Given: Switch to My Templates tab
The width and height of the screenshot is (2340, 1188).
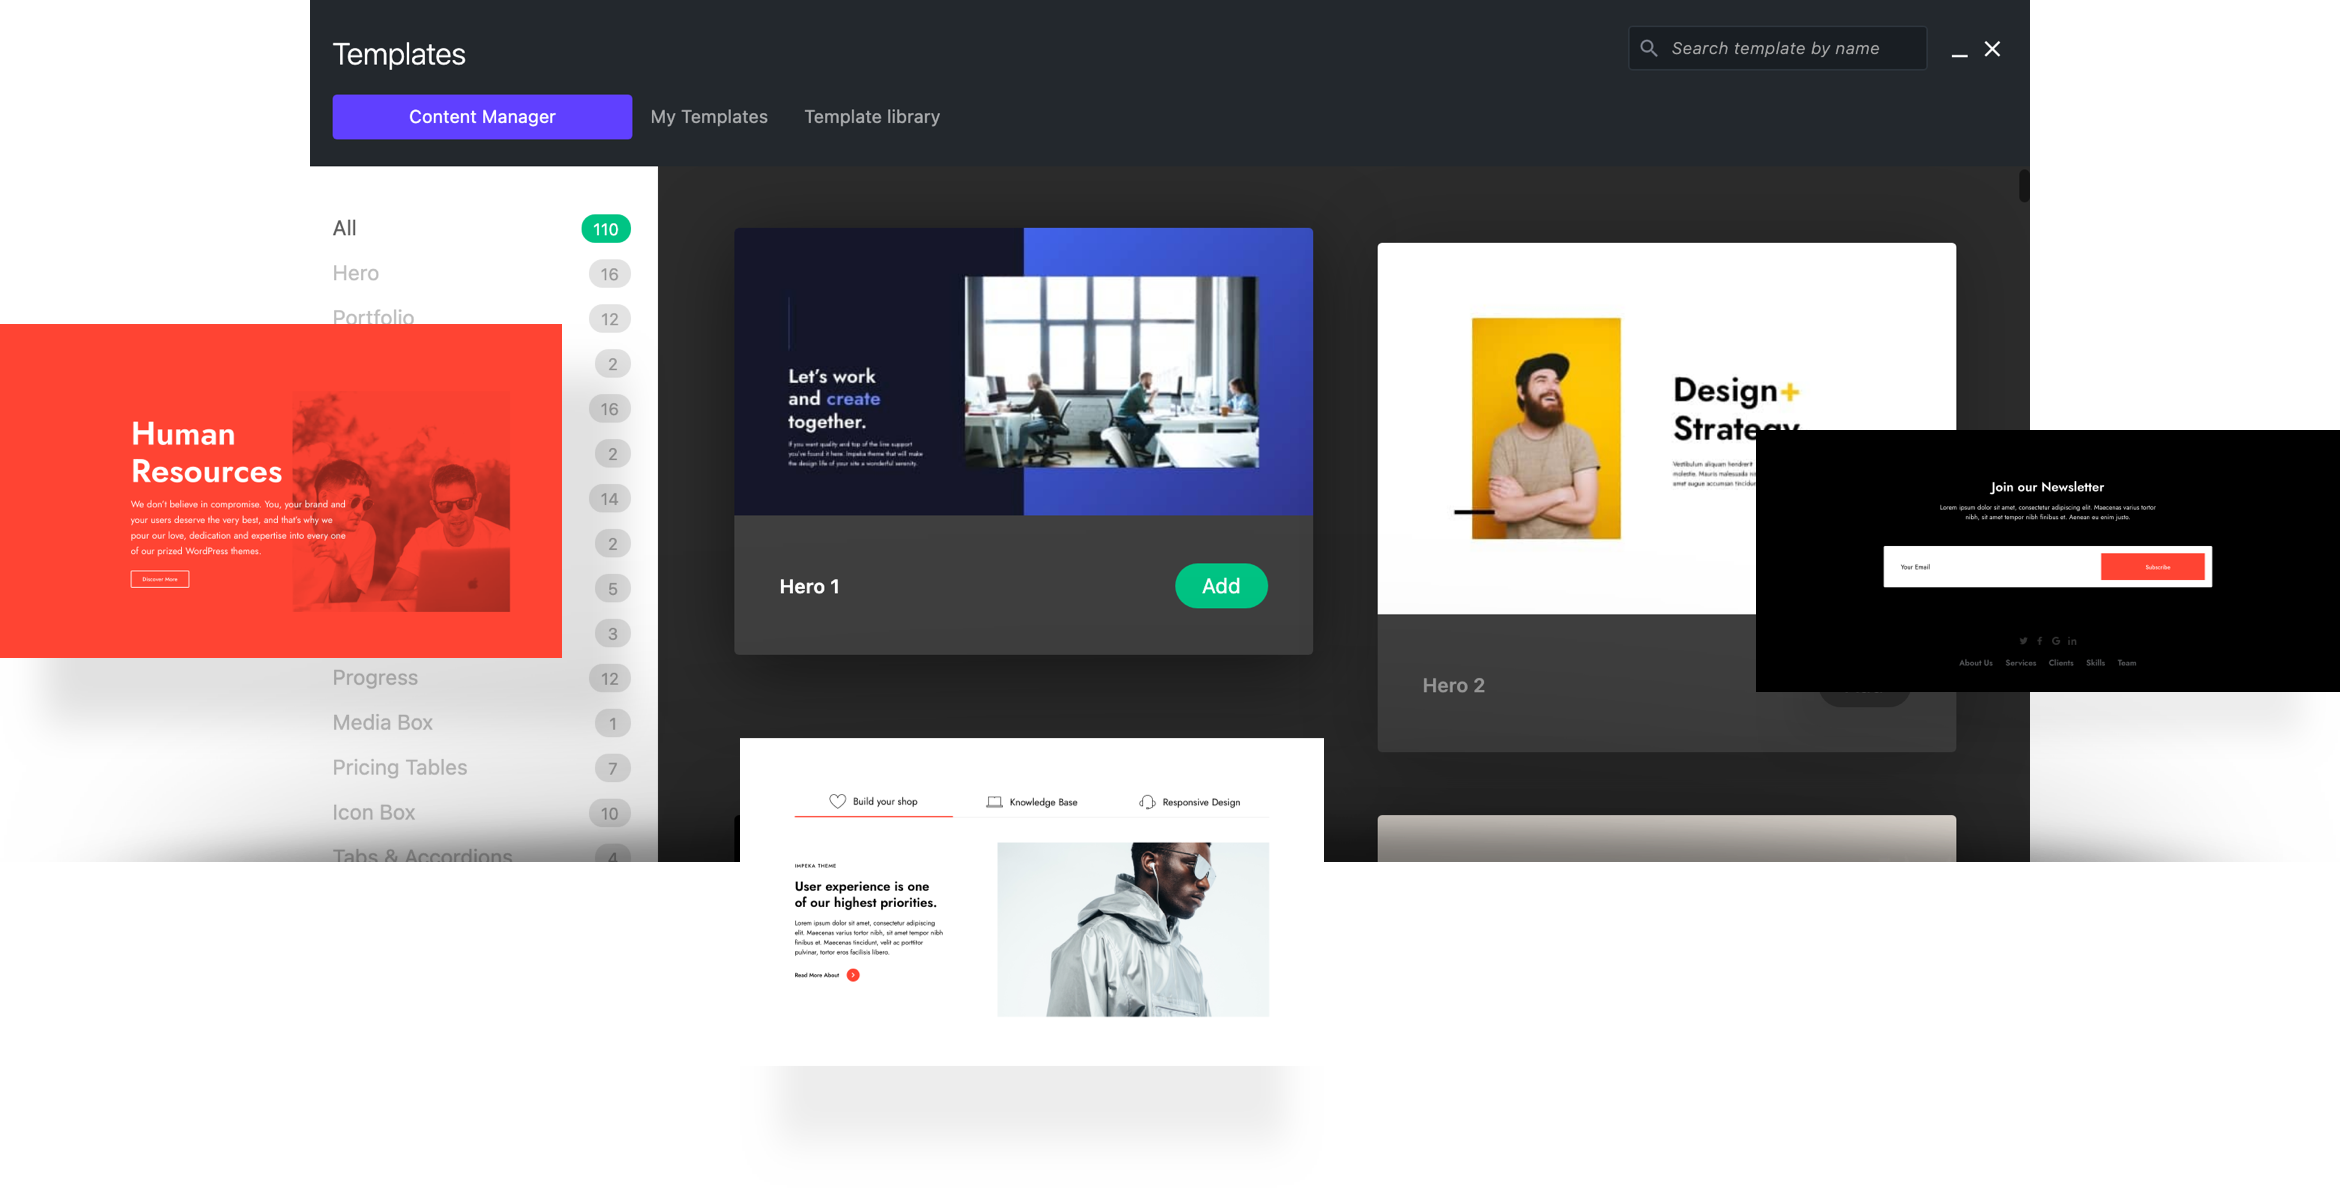Looking at the screenshot, I should [709, 115].
